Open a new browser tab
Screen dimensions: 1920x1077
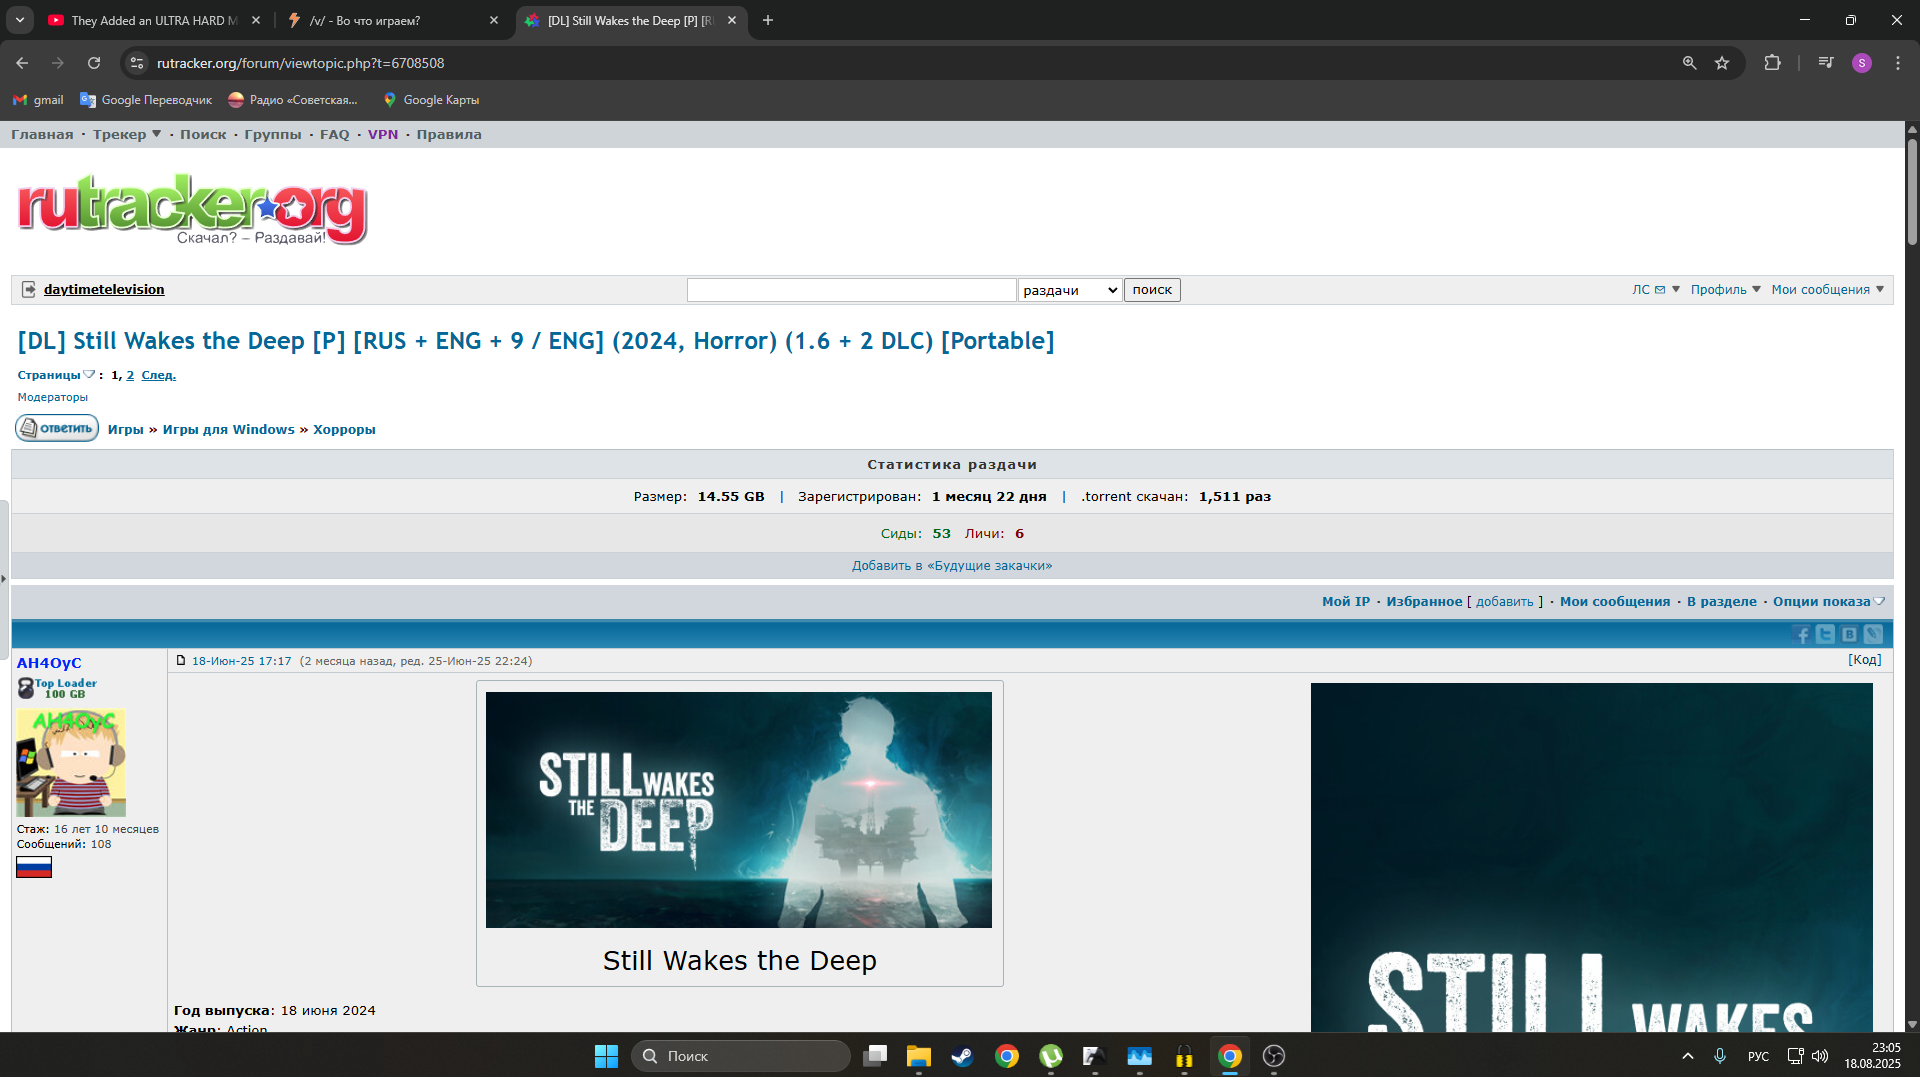768,20
